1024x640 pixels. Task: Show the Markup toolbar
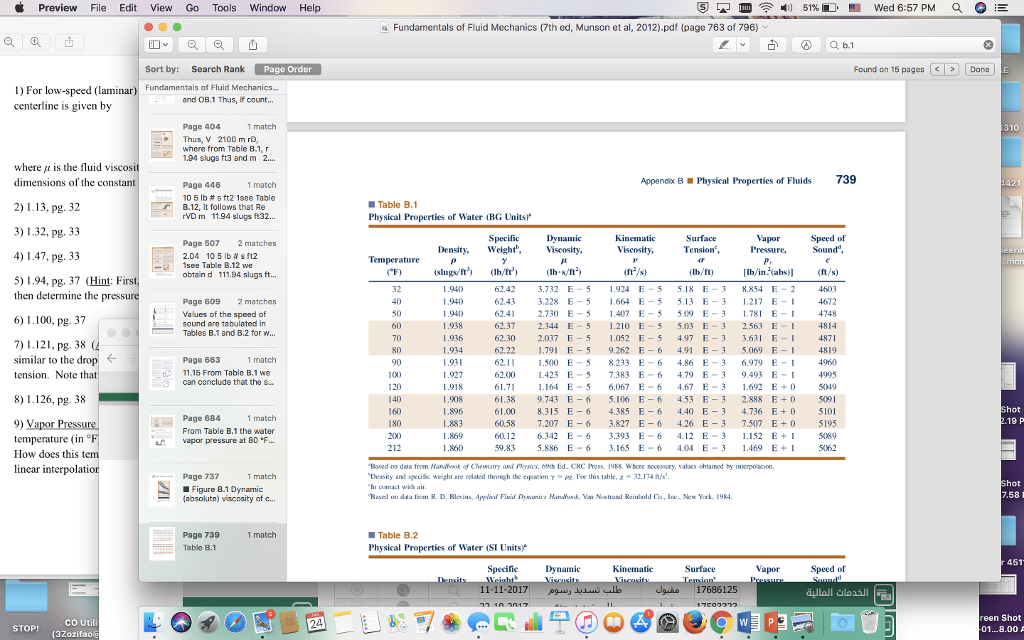click(806, 45)
